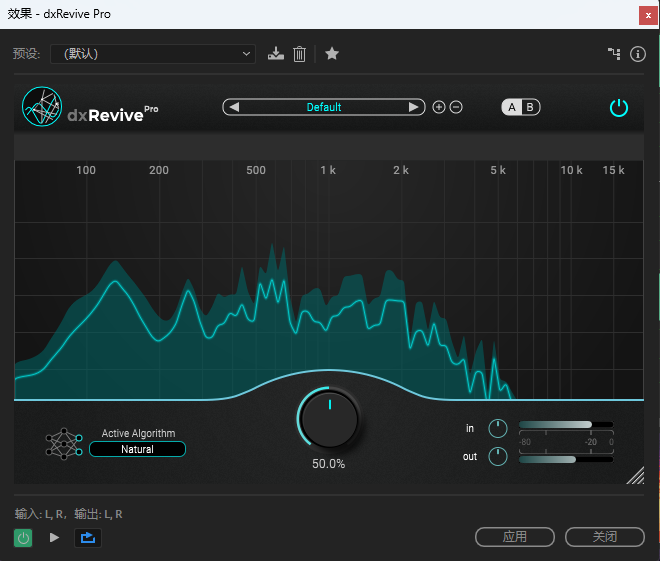This screenshot has height=561, width=660.
Task: Click the output level meter
Action: click(x=566, y=459)
